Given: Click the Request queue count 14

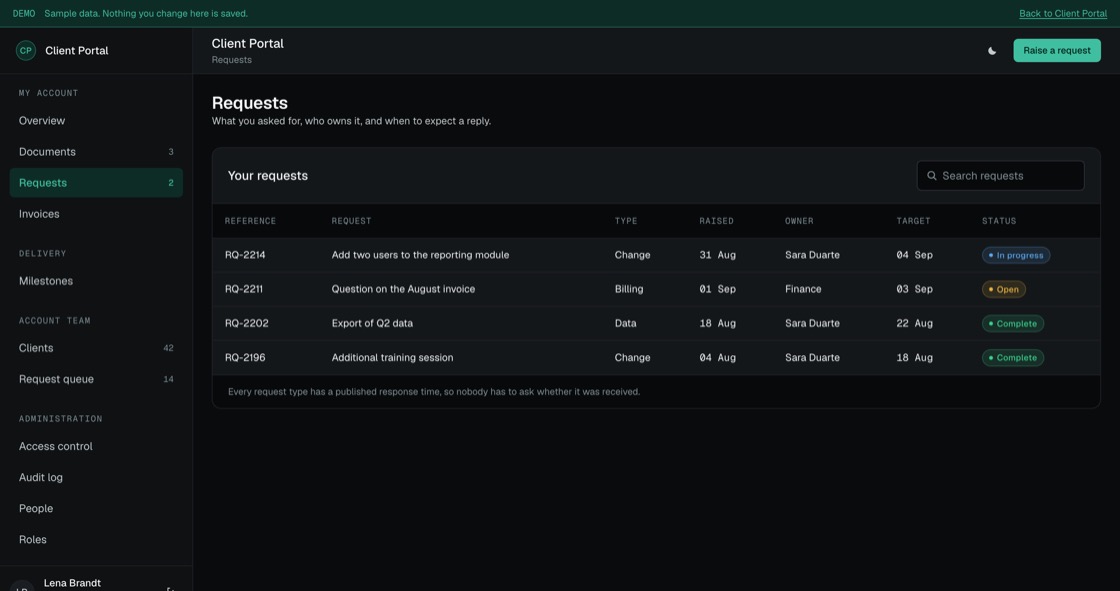Looking at the screenshot, I should tap(169, 379).
